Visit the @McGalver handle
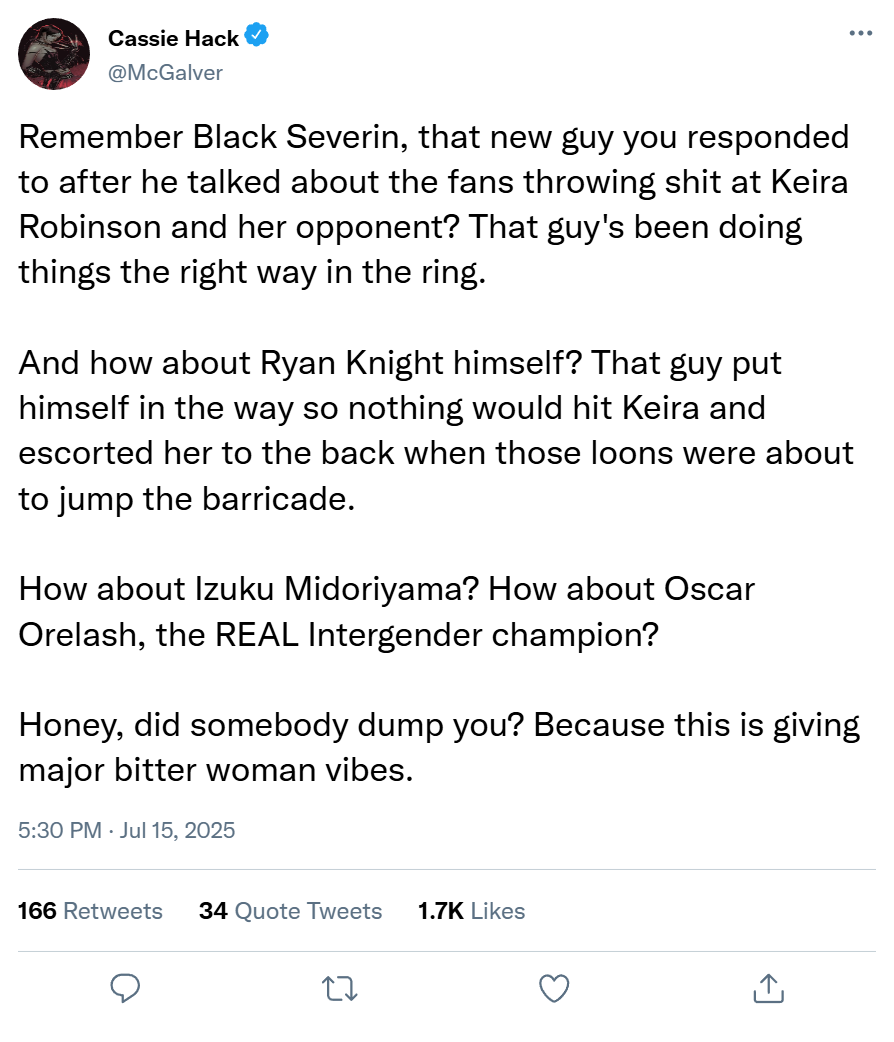This screenshot has width=894, height=1042. pos(165,72)
